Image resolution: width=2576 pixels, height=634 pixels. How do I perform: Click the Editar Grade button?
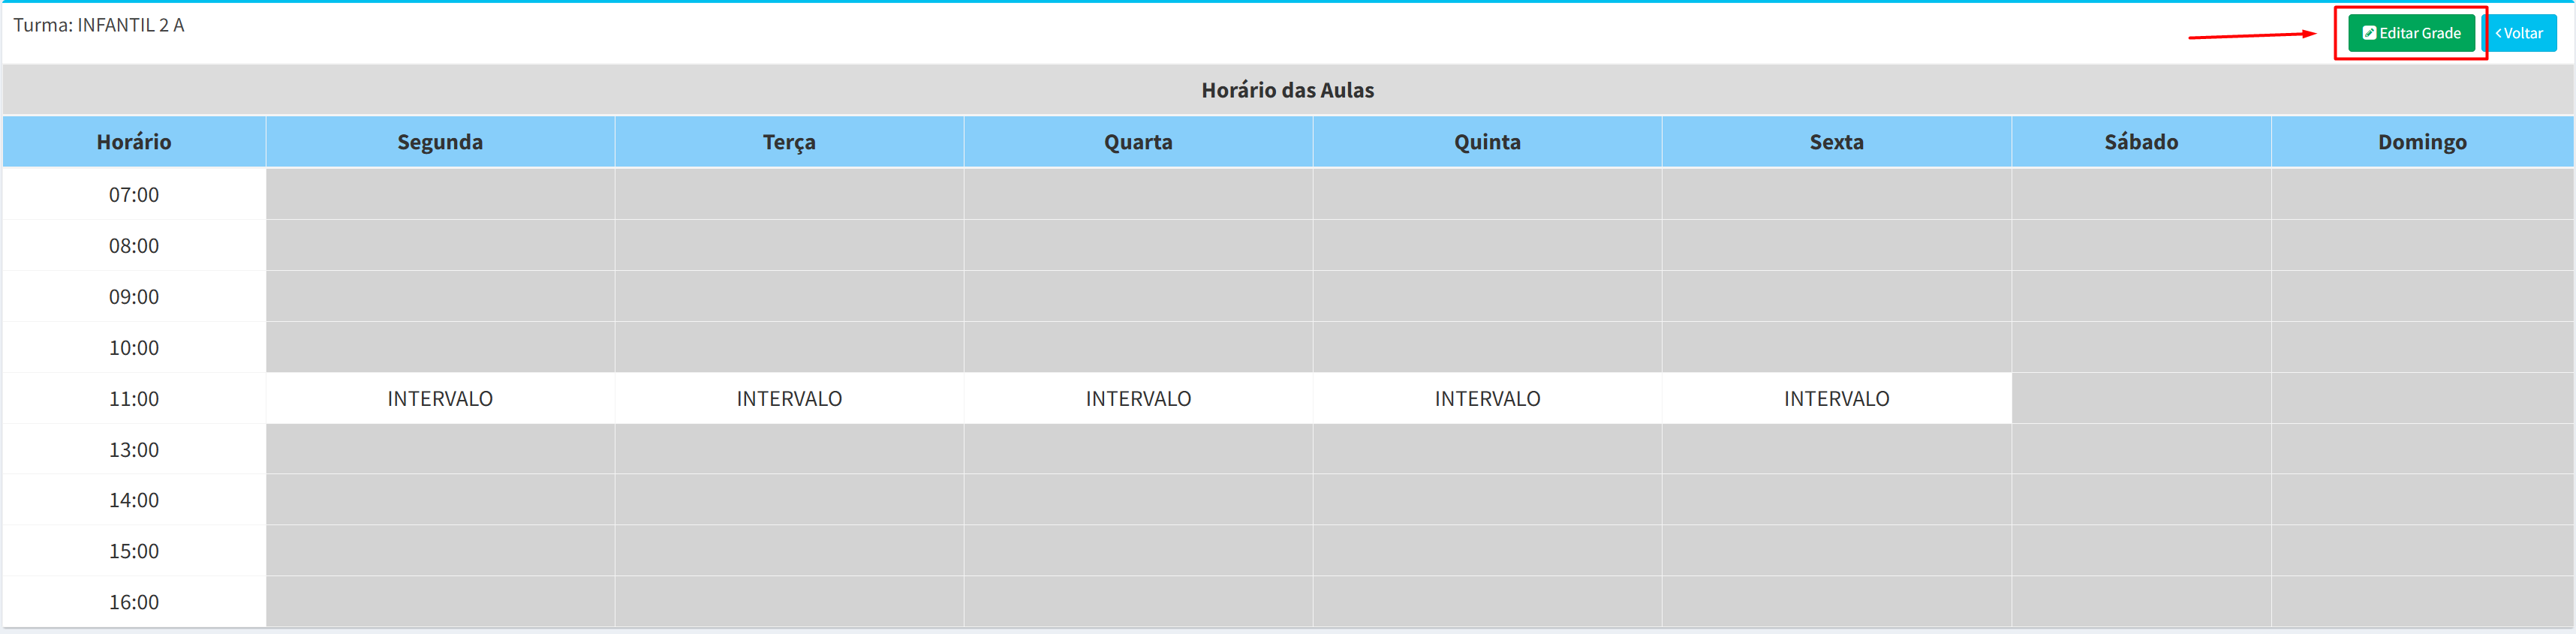(2411, 33)
